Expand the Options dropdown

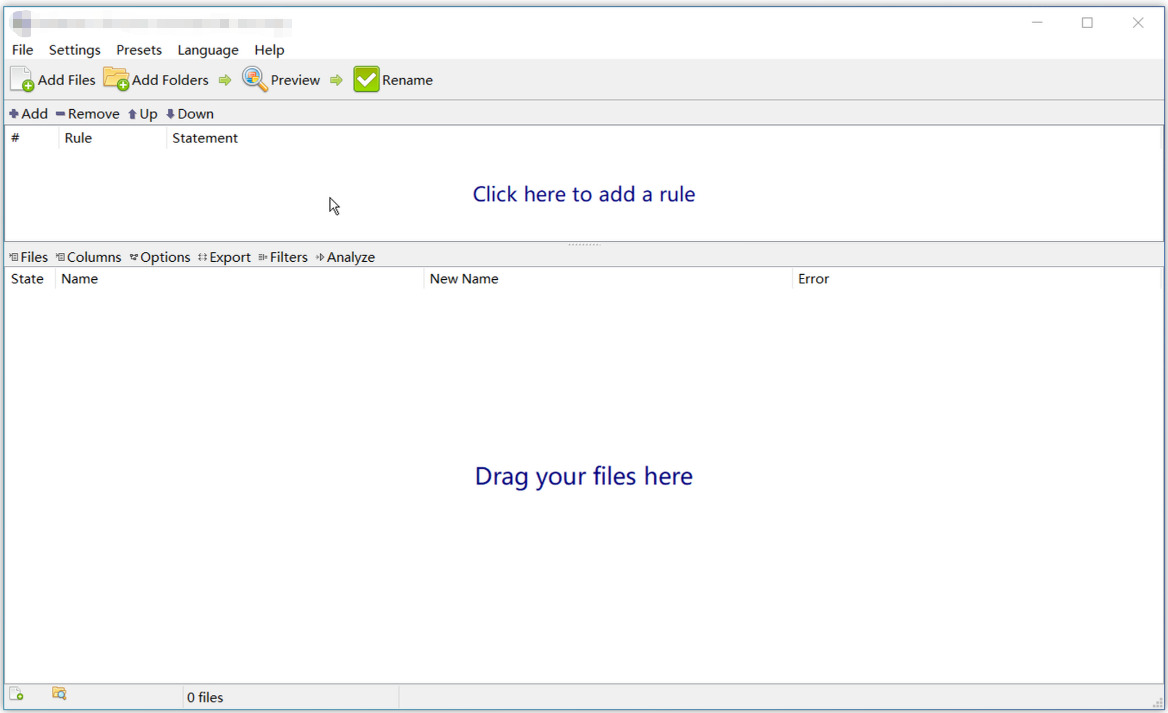pyautogui.click(x=160, y=257)
